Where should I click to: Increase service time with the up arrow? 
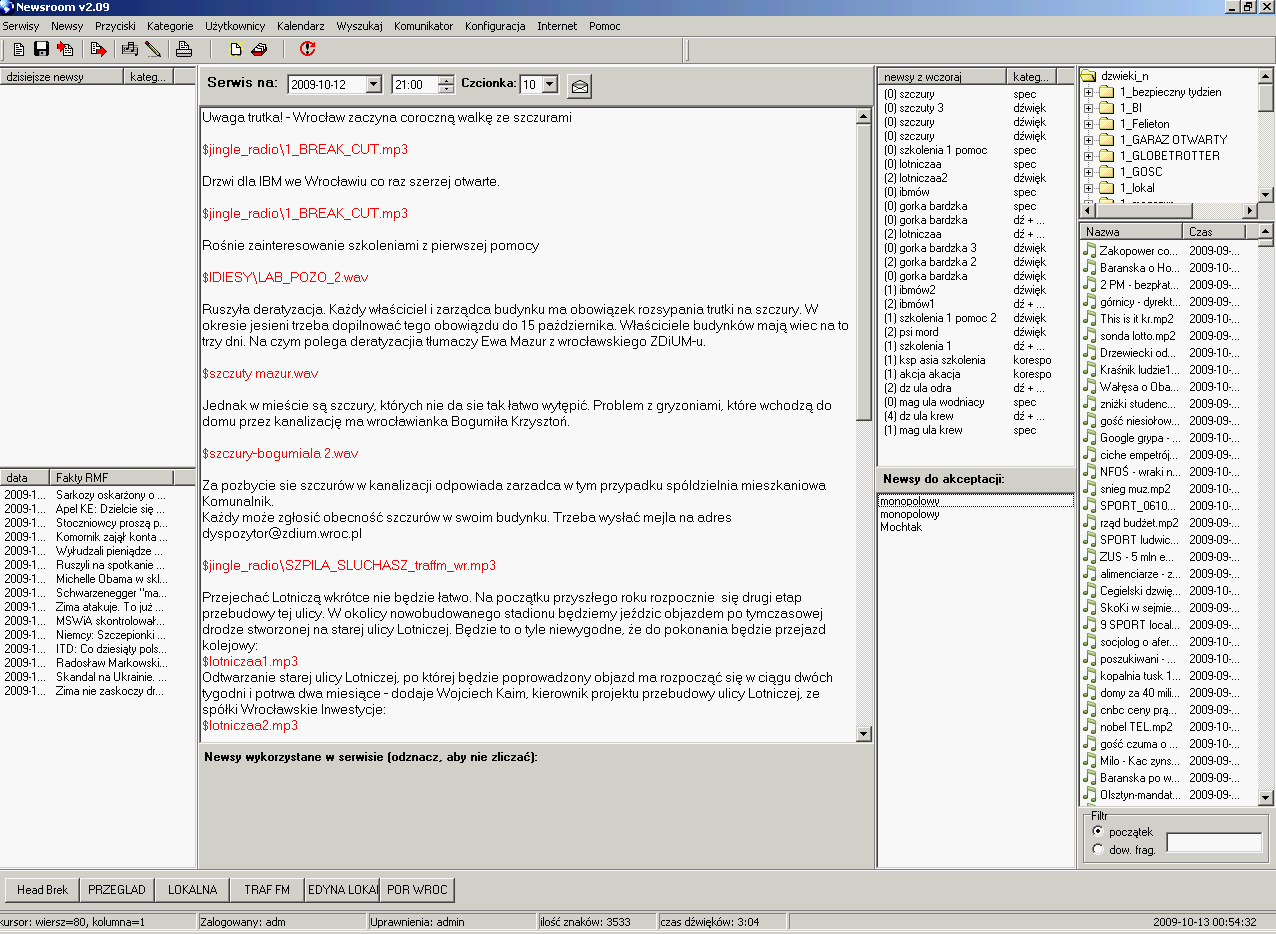pos(446,81)
